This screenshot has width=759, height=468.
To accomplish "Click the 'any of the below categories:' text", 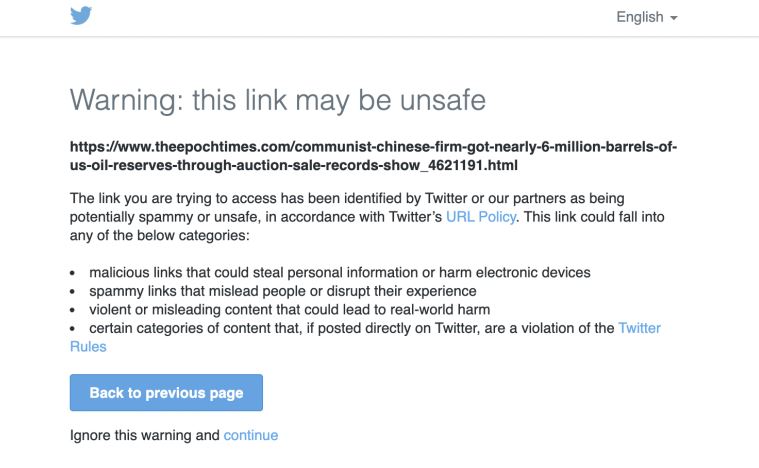I will (x=159, y=236).
